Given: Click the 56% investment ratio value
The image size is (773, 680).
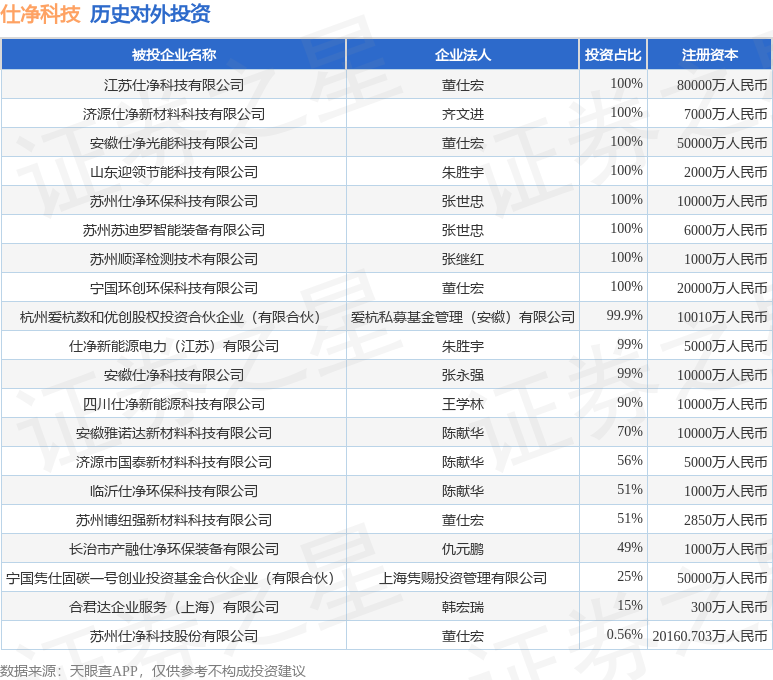Looking at the screenshot, I should click(630, 461).
